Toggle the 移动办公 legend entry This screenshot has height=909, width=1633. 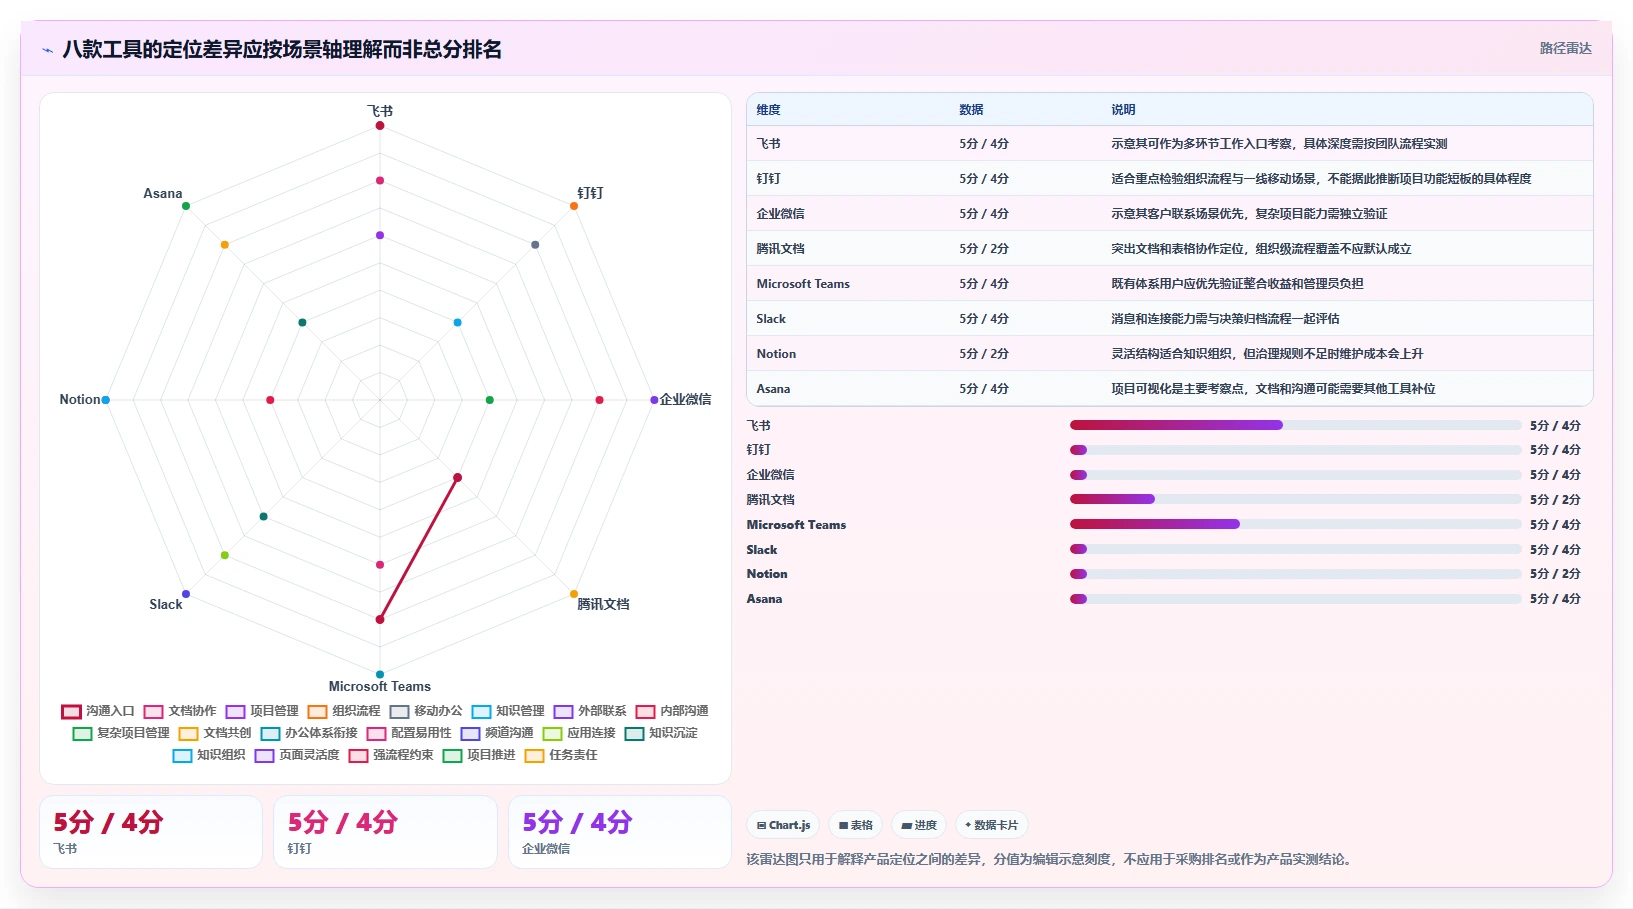426,711
